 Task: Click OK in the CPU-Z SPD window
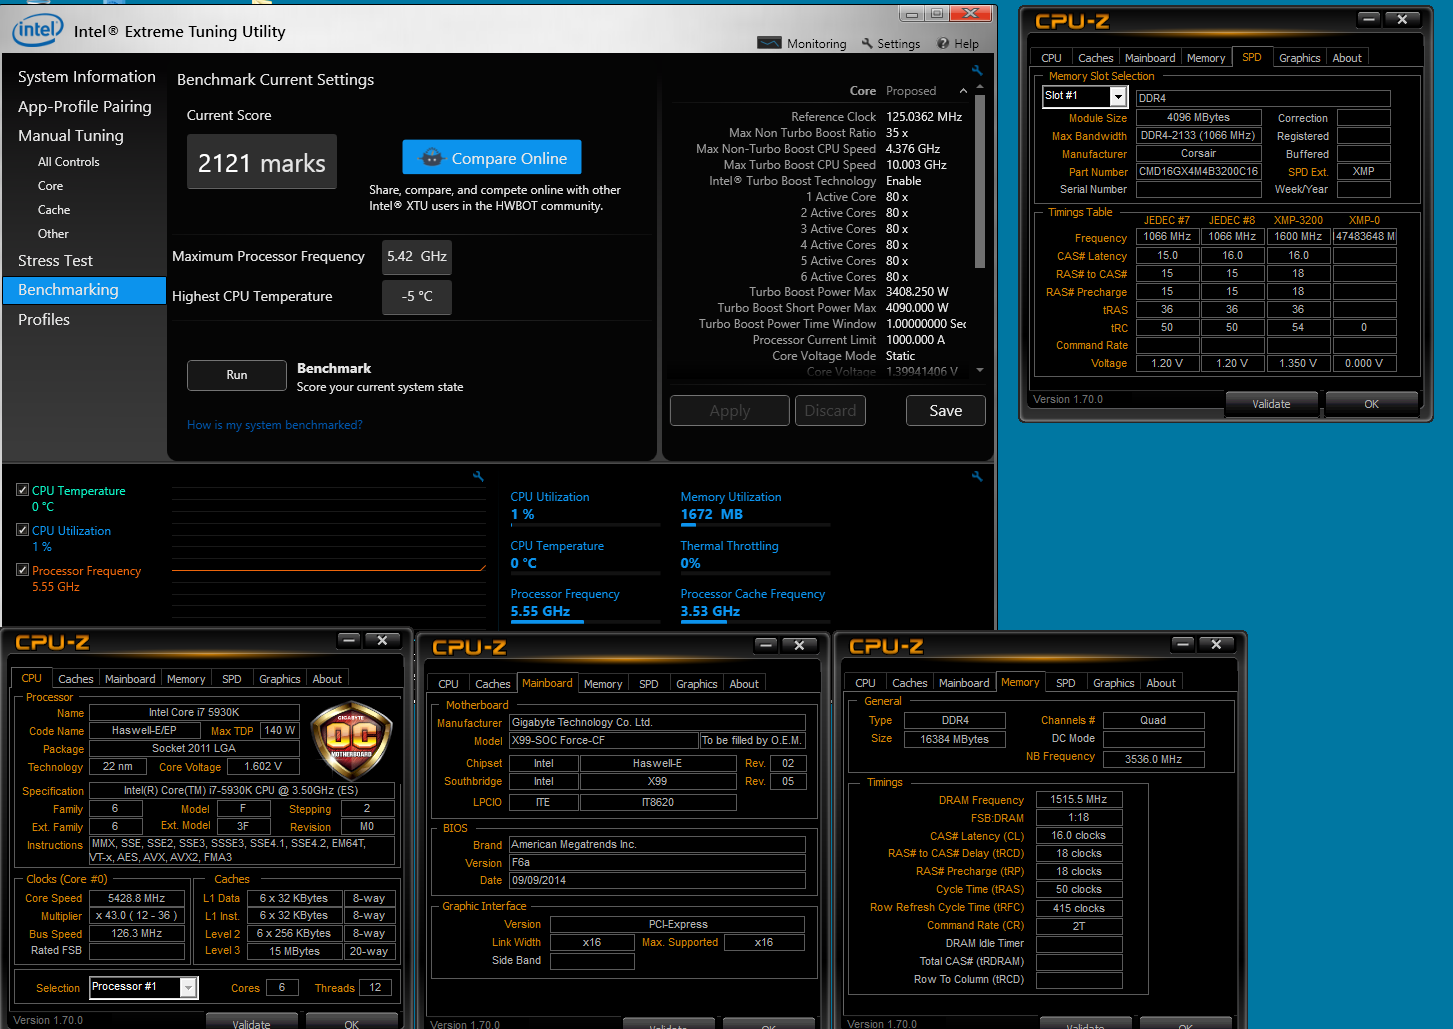[x=1371, y=404]
